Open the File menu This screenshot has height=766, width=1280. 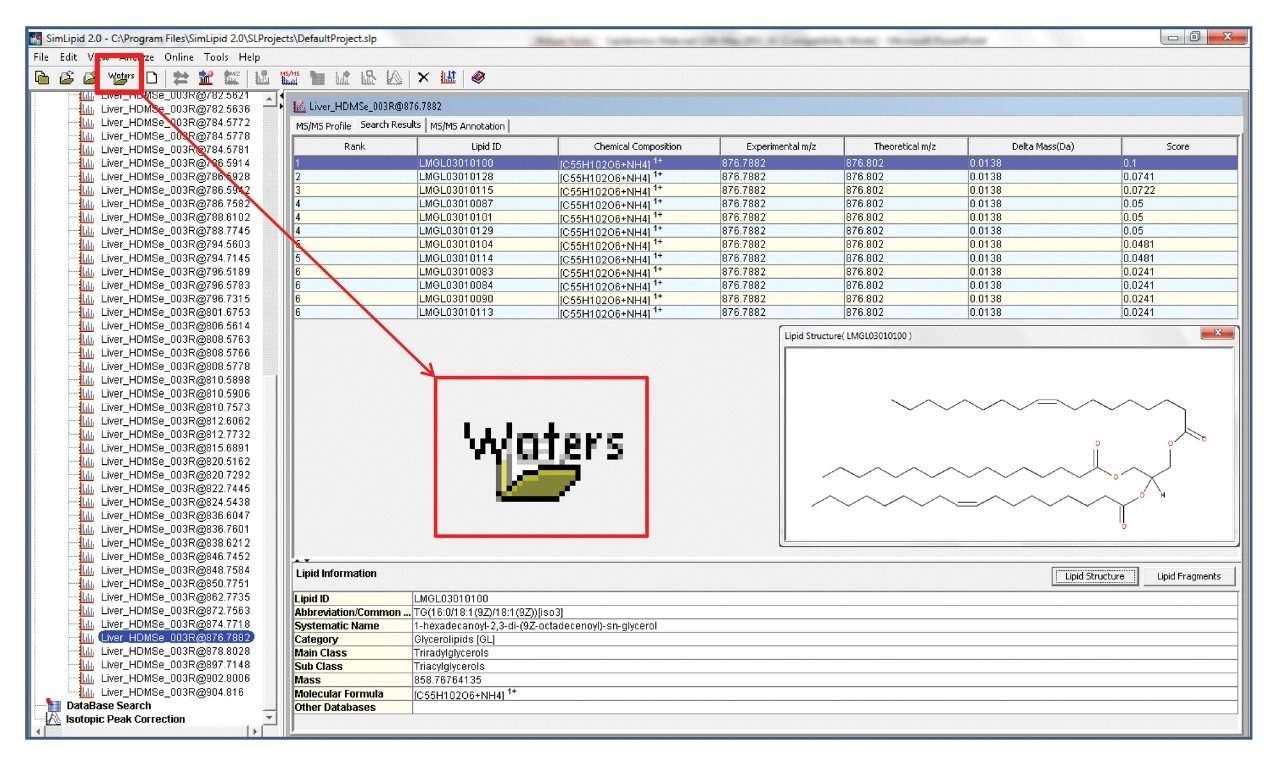(41, 57)
